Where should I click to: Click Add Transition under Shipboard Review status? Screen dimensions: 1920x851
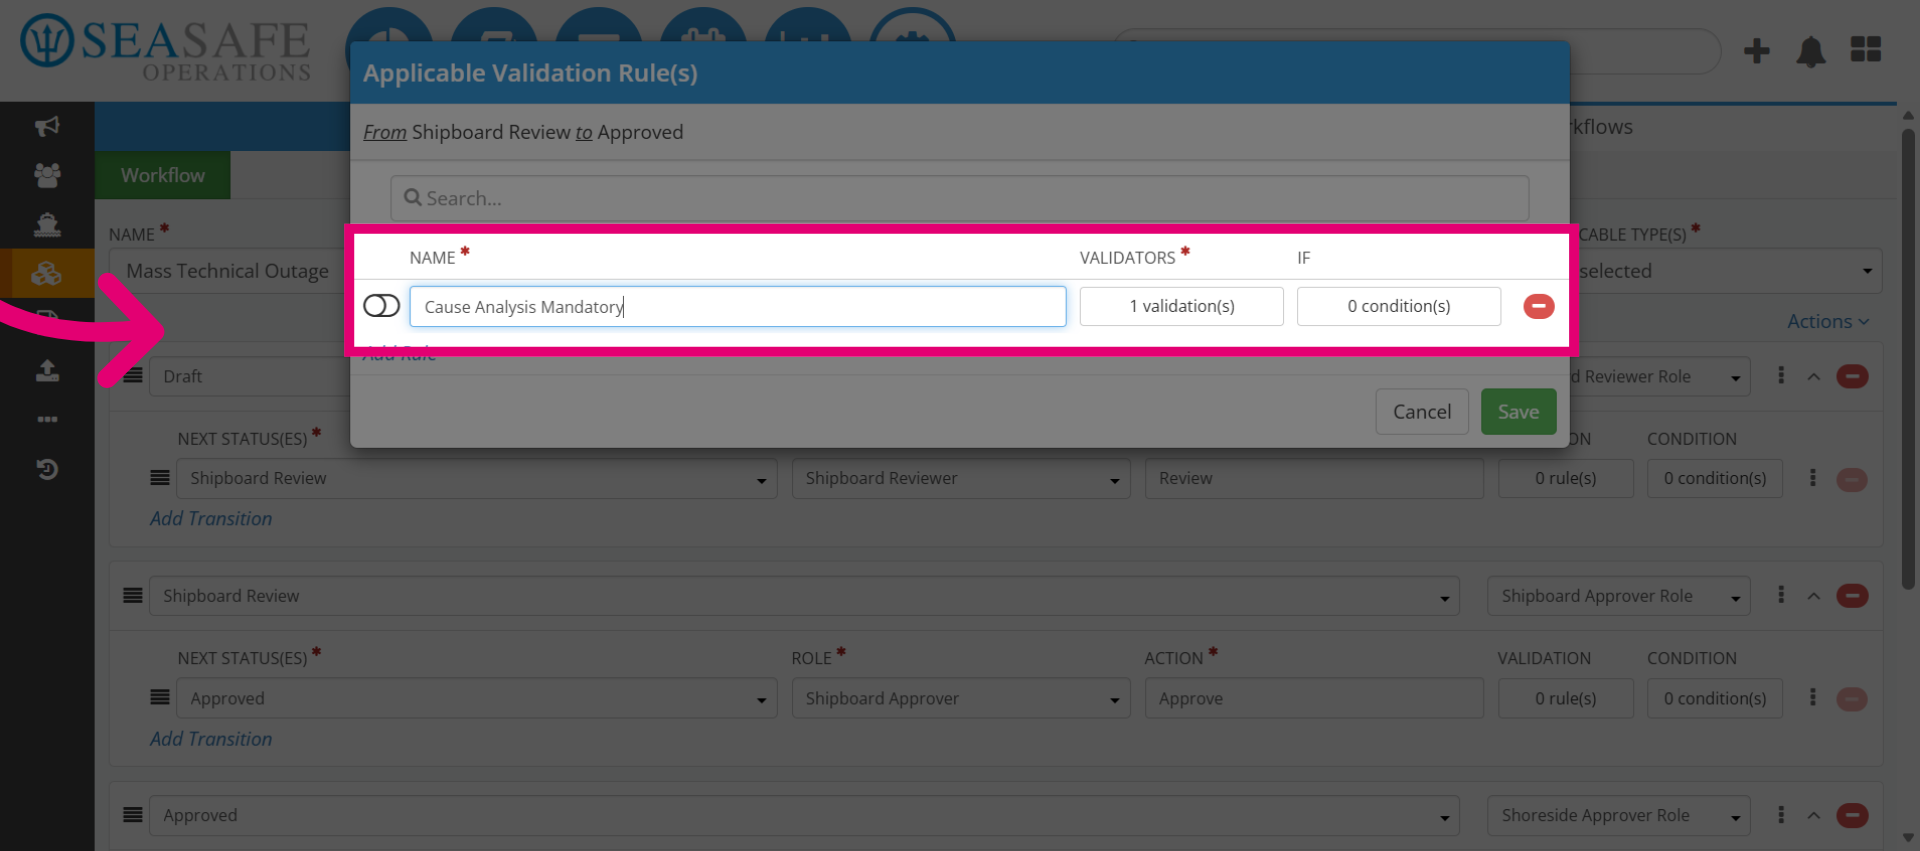pyautogui.click(x=211, y=739)
